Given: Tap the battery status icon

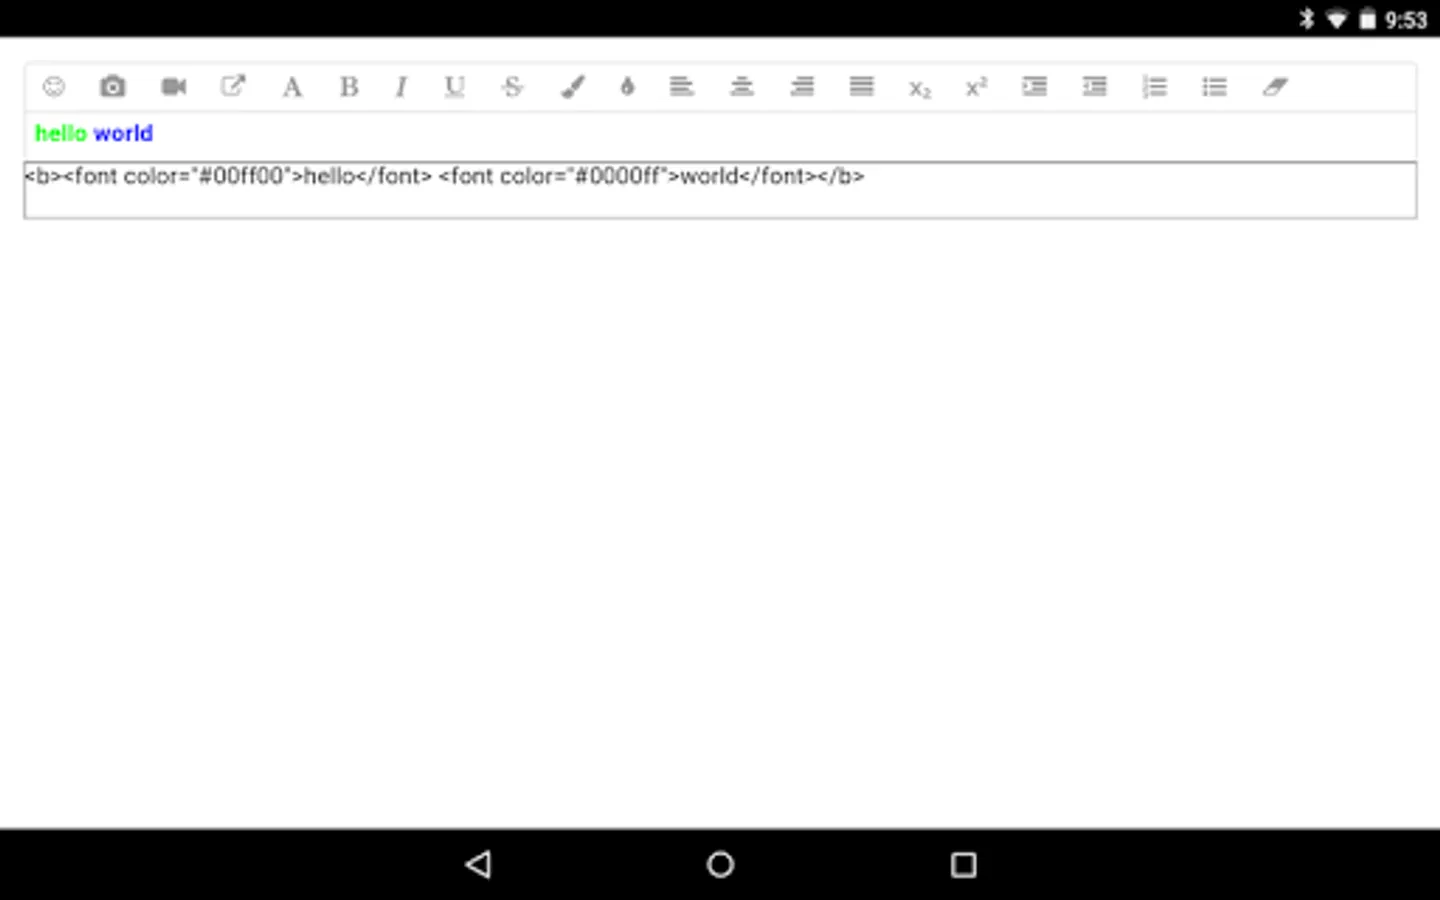Looking at the screenshot, I should 1368,19.
